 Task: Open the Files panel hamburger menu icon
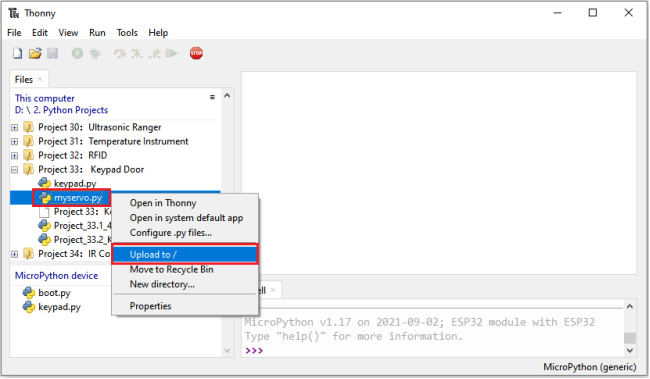[212, 97]
